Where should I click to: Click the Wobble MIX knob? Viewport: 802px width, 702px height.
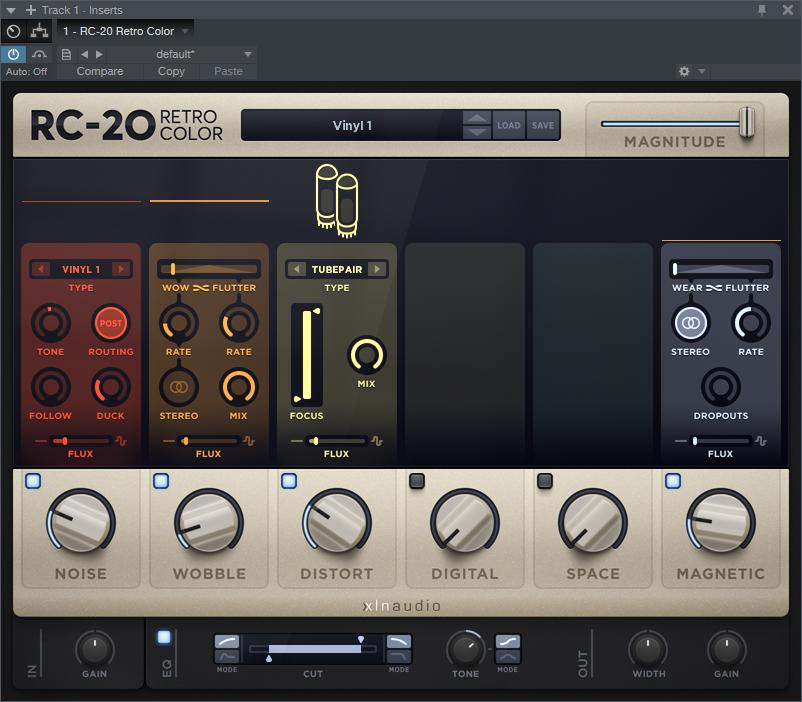(x=238, y=387)
